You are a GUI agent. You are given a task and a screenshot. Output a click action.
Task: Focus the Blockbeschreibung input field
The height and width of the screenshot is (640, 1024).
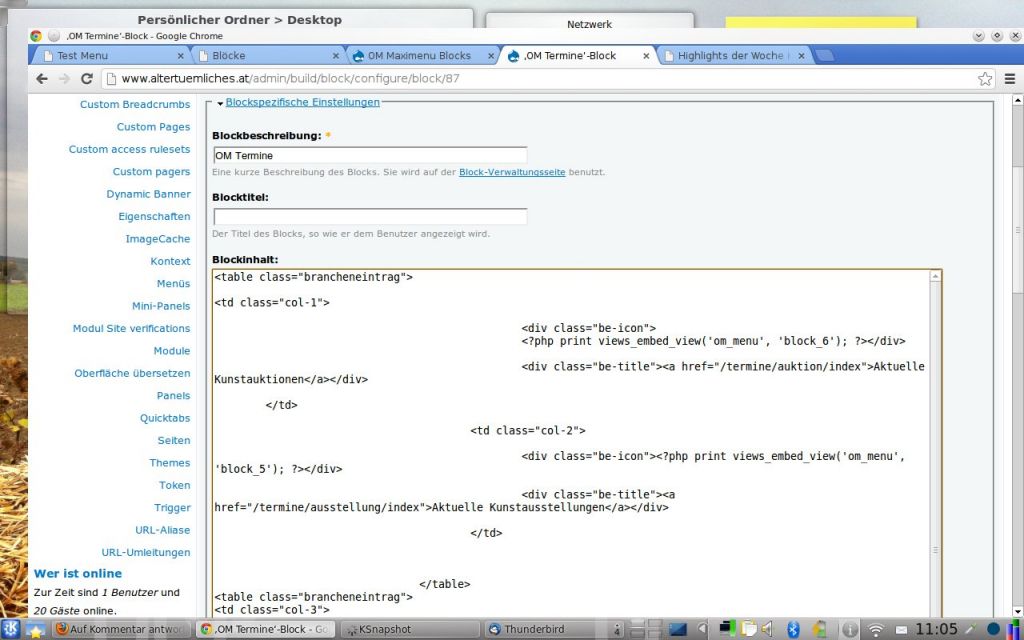coord(370,156)
